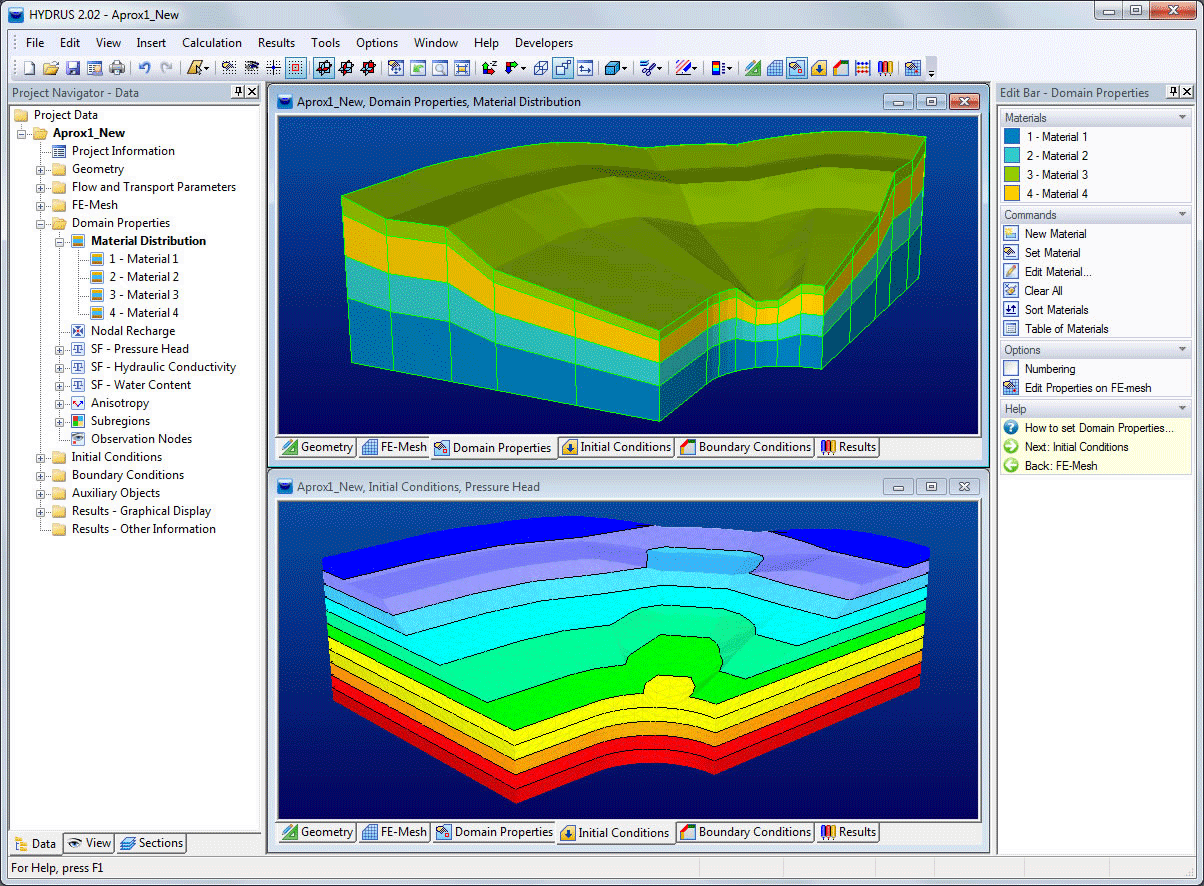Open a file with the folder icon
The height and width of the screenshot is (886, 1204).
pyautogui.click(x=51, y=68)
